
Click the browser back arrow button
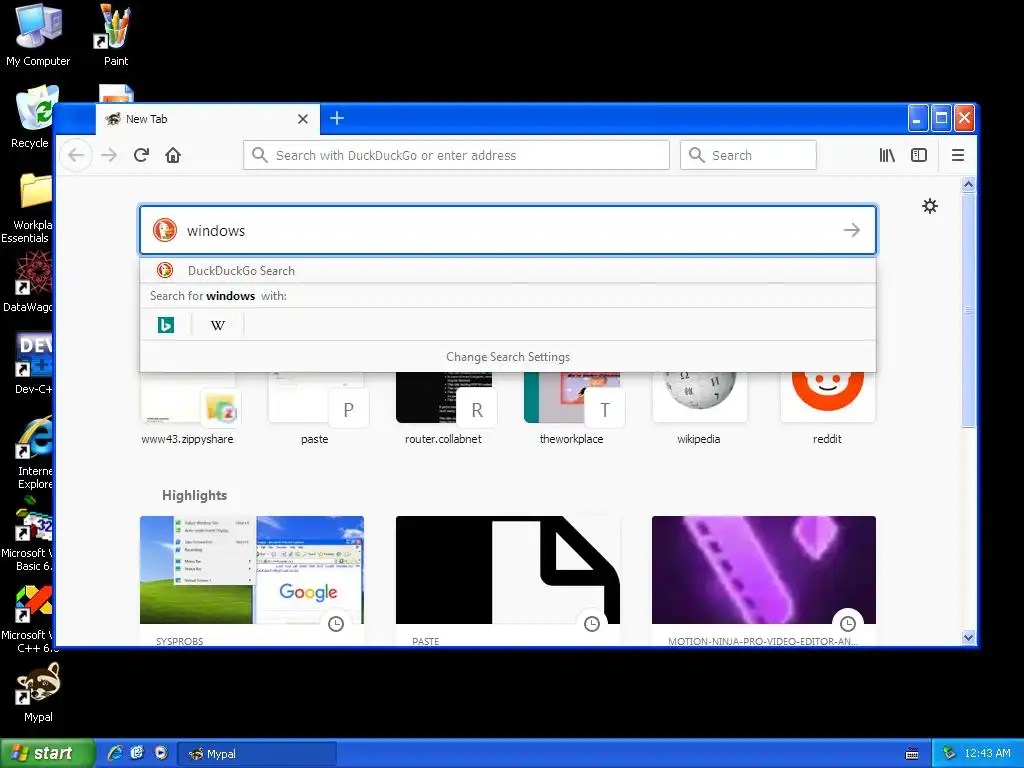[x=76, y=155]
